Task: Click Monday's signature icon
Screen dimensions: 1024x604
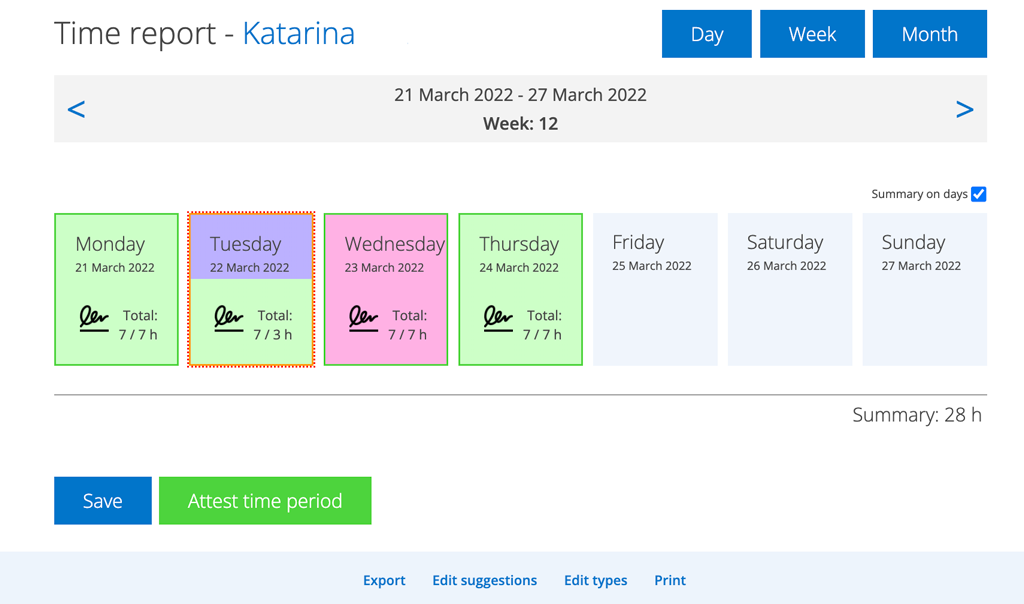Action: pos(94,320)
